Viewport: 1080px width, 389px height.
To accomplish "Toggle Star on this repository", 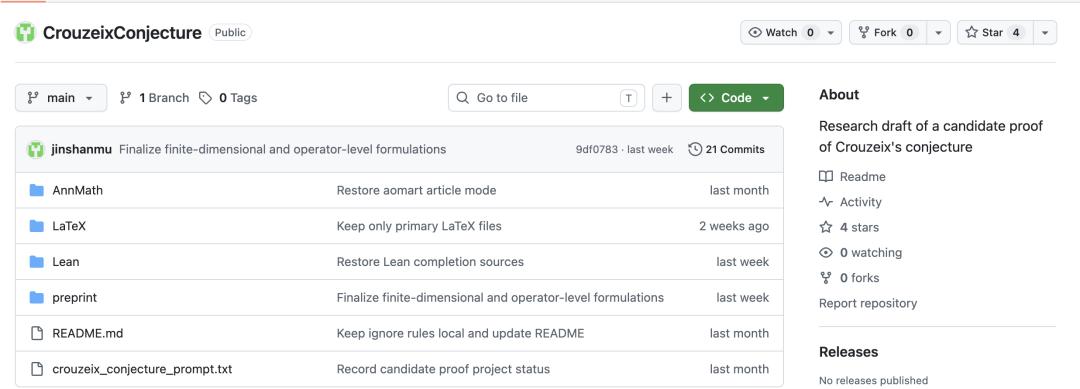I will click(995, 32).
